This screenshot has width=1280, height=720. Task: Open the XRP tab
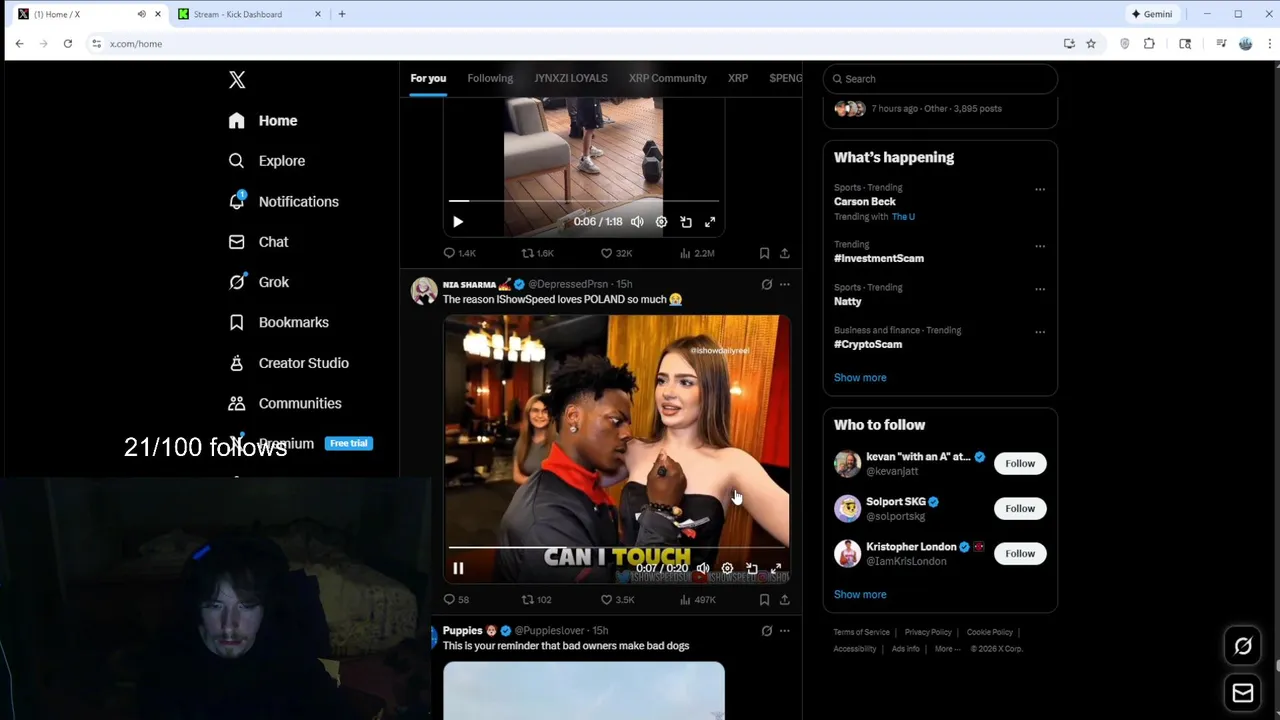pyautogui.click(x=738, y=78)
